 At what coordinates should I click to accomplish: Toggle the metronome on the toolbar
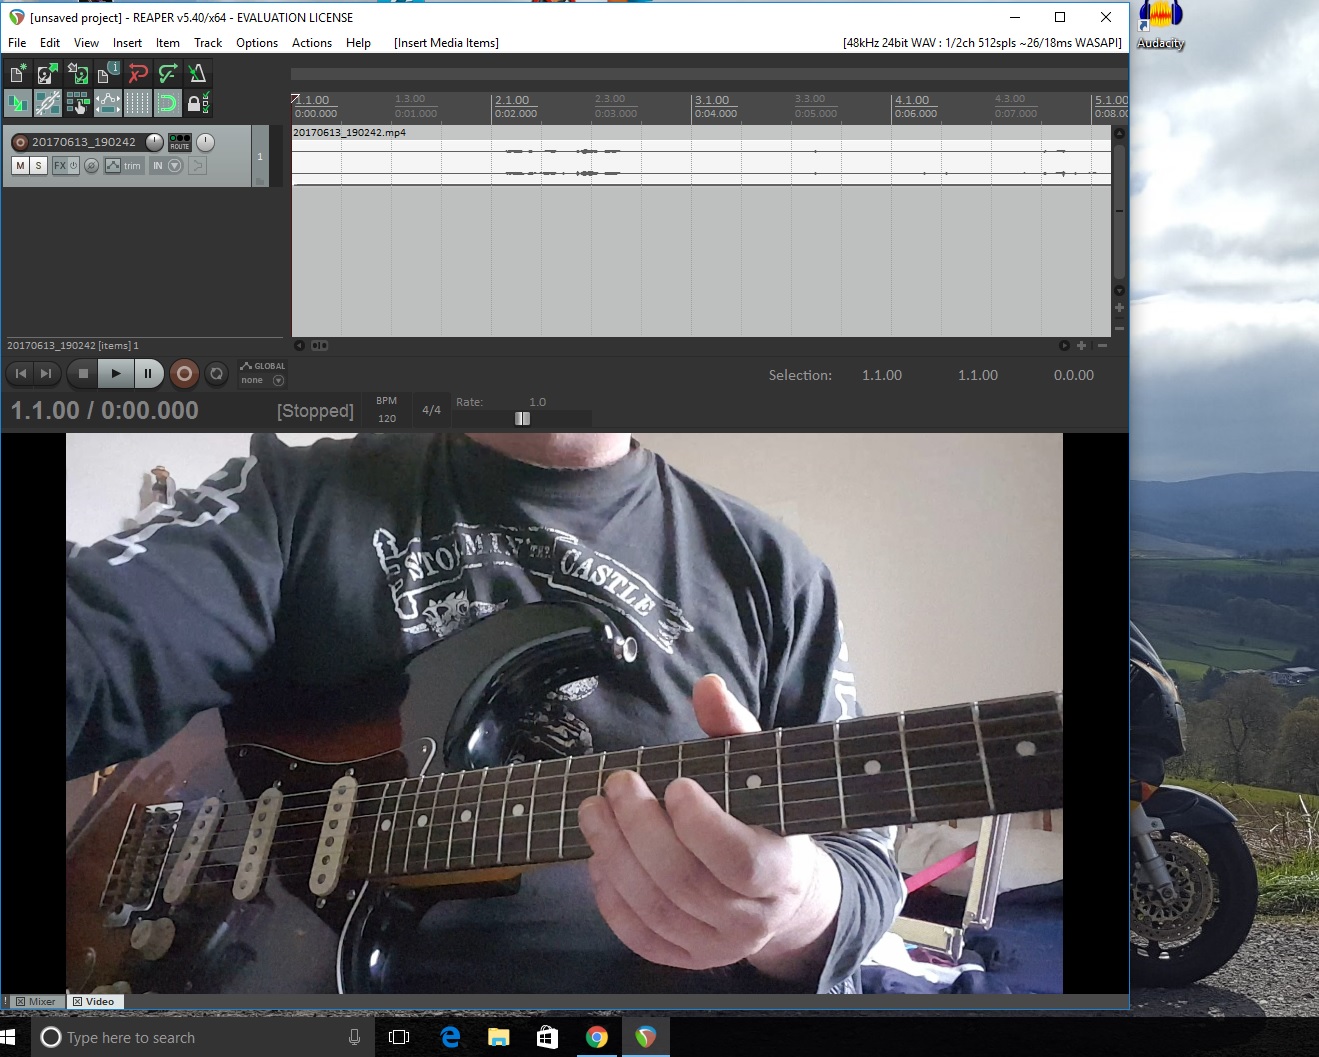tap(197, 73)
